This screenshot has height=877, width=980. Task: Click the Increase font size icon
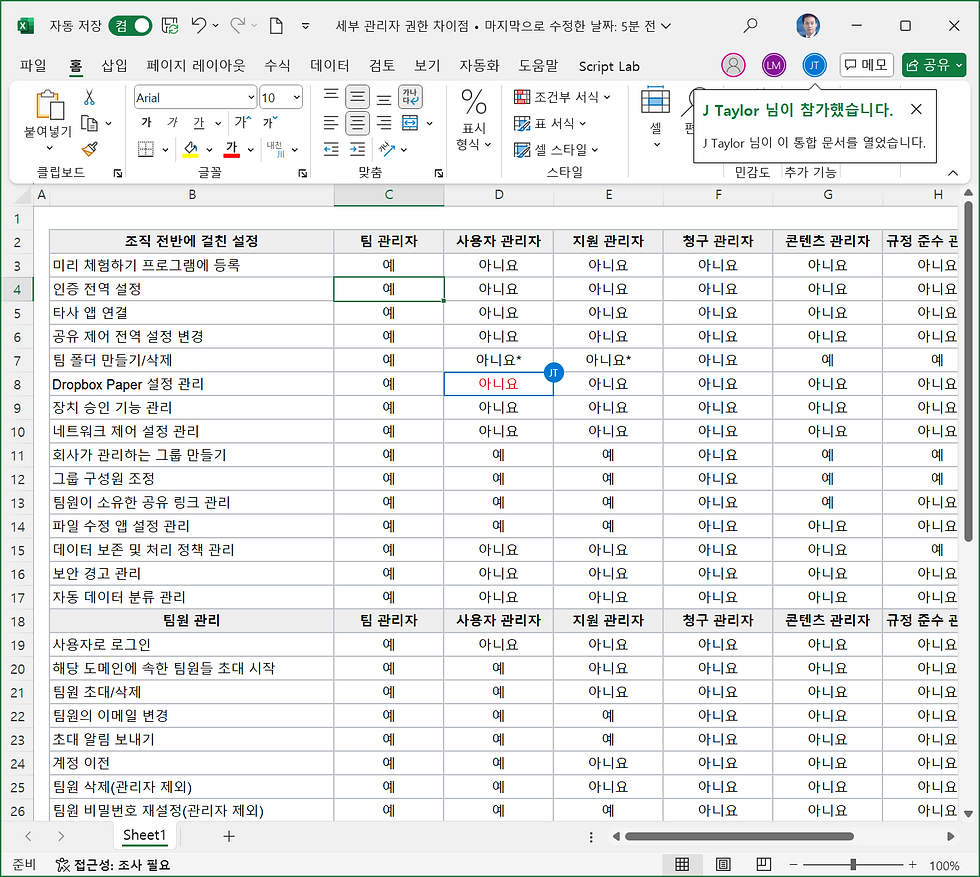coord(242,123)
